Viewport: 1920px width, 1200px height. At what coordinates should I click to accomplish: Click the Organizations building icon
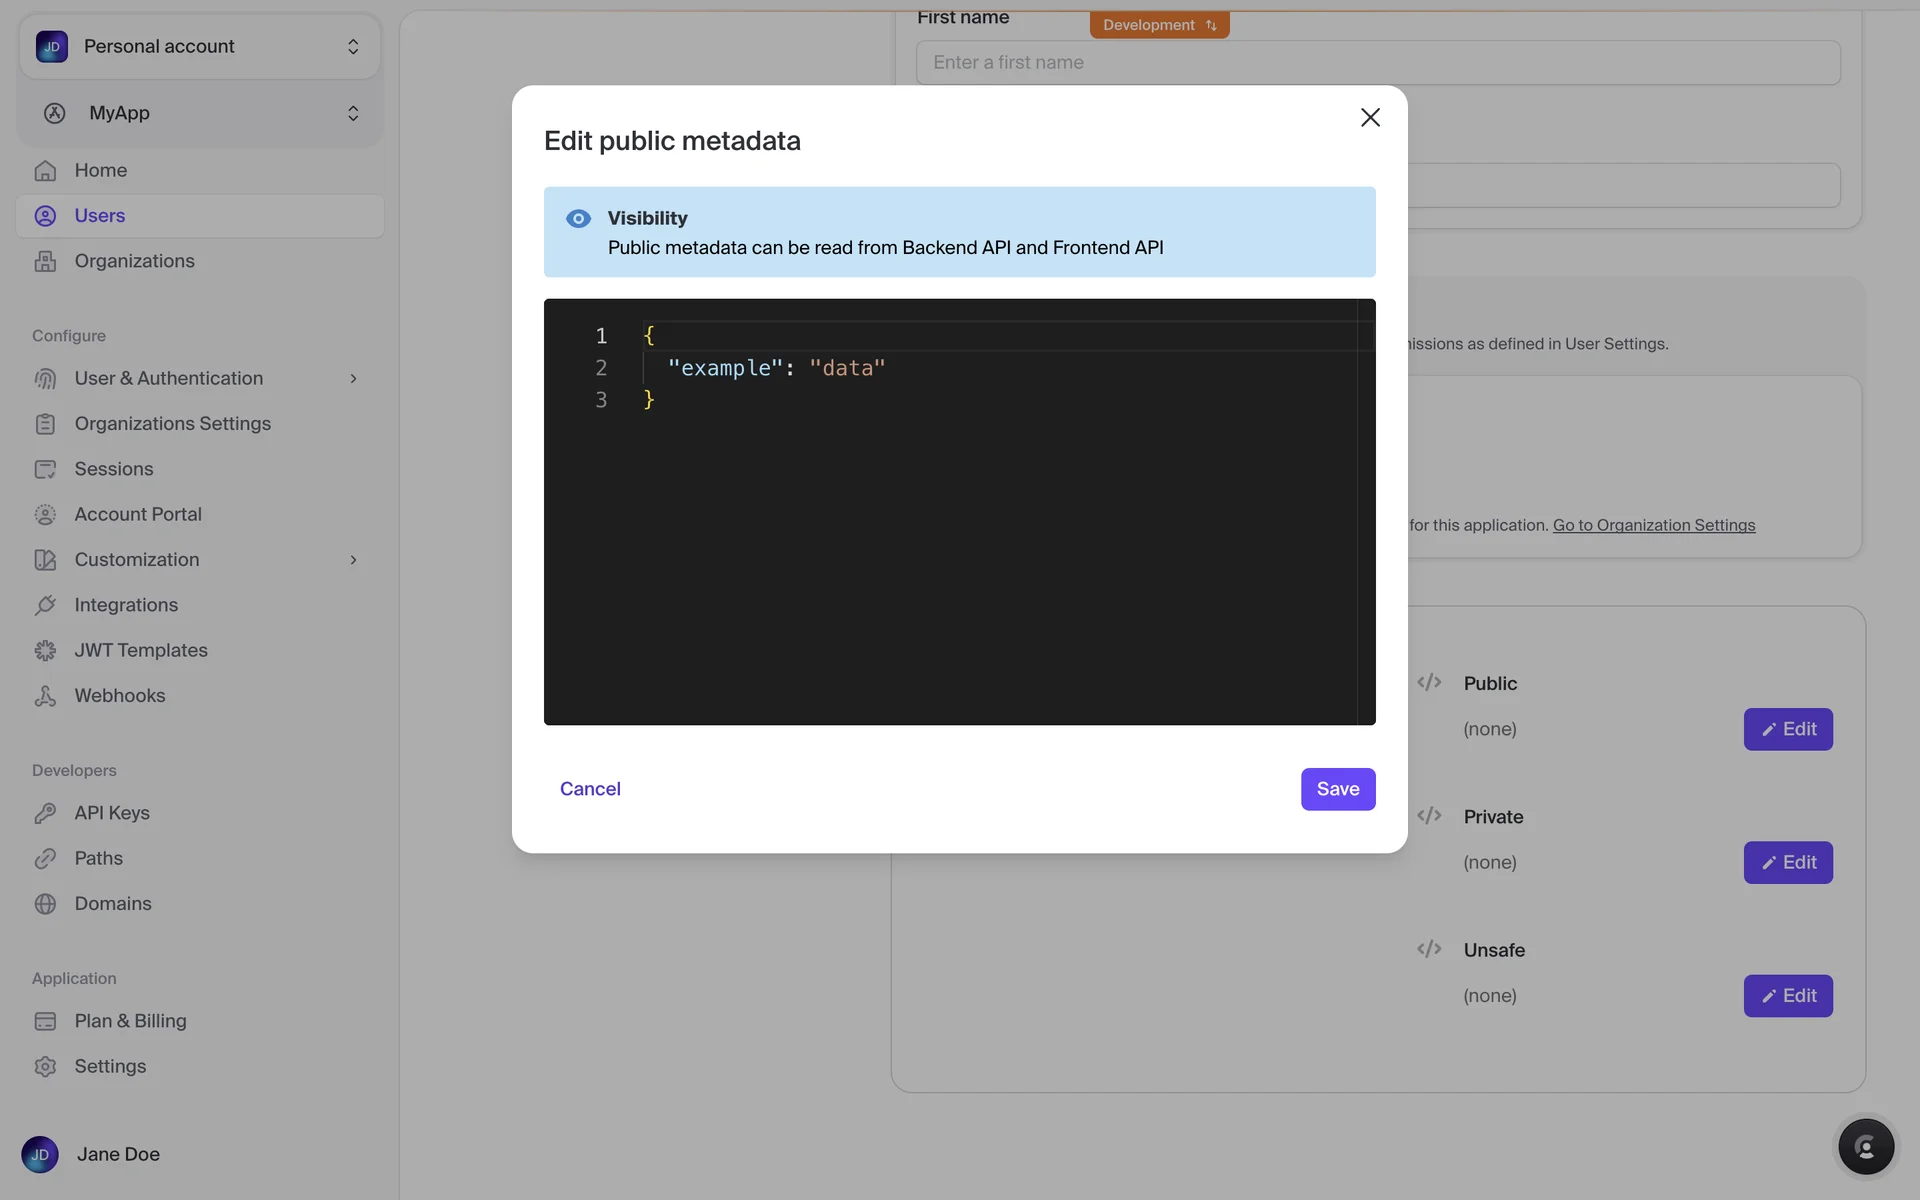coord(45,261)
